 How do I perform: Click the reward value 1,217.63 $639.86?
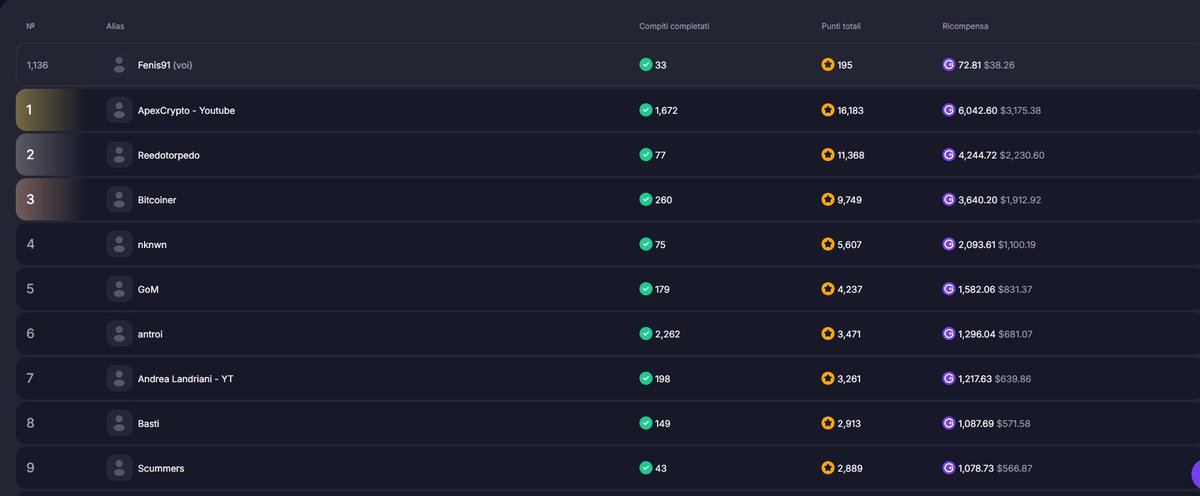click(x=994, y=378)
